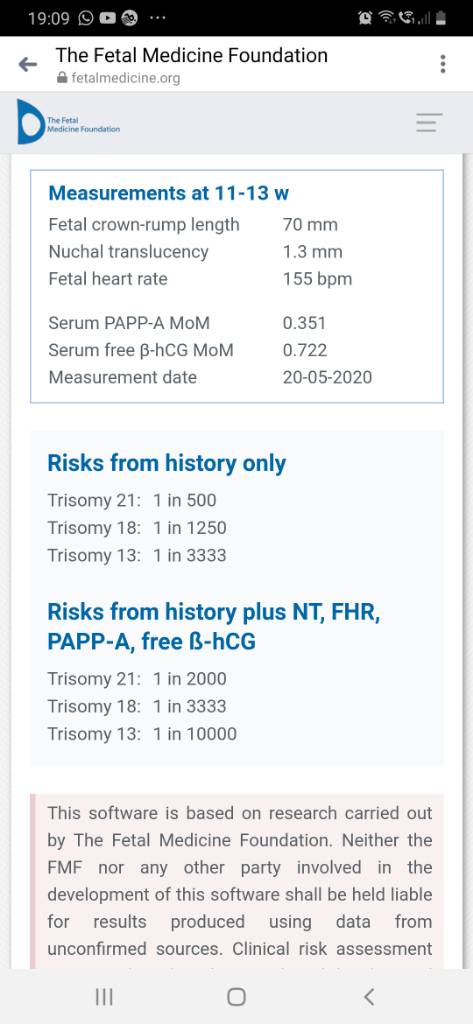Viewport: 473px width, 1024px height.
Task: Tap the Android back chevron
Action: point(369,997)
